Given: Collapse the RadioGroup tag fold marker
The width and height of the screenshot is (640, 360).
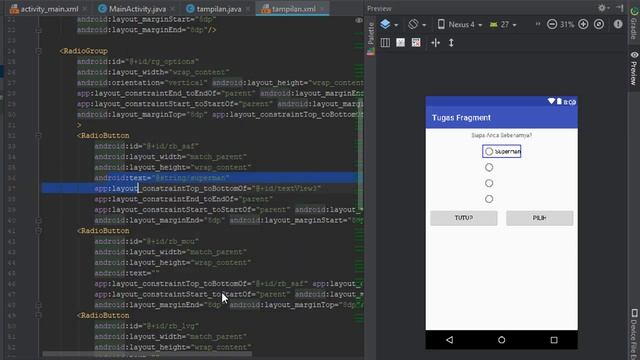Looking at the screenshot, I should click(38, 51).
